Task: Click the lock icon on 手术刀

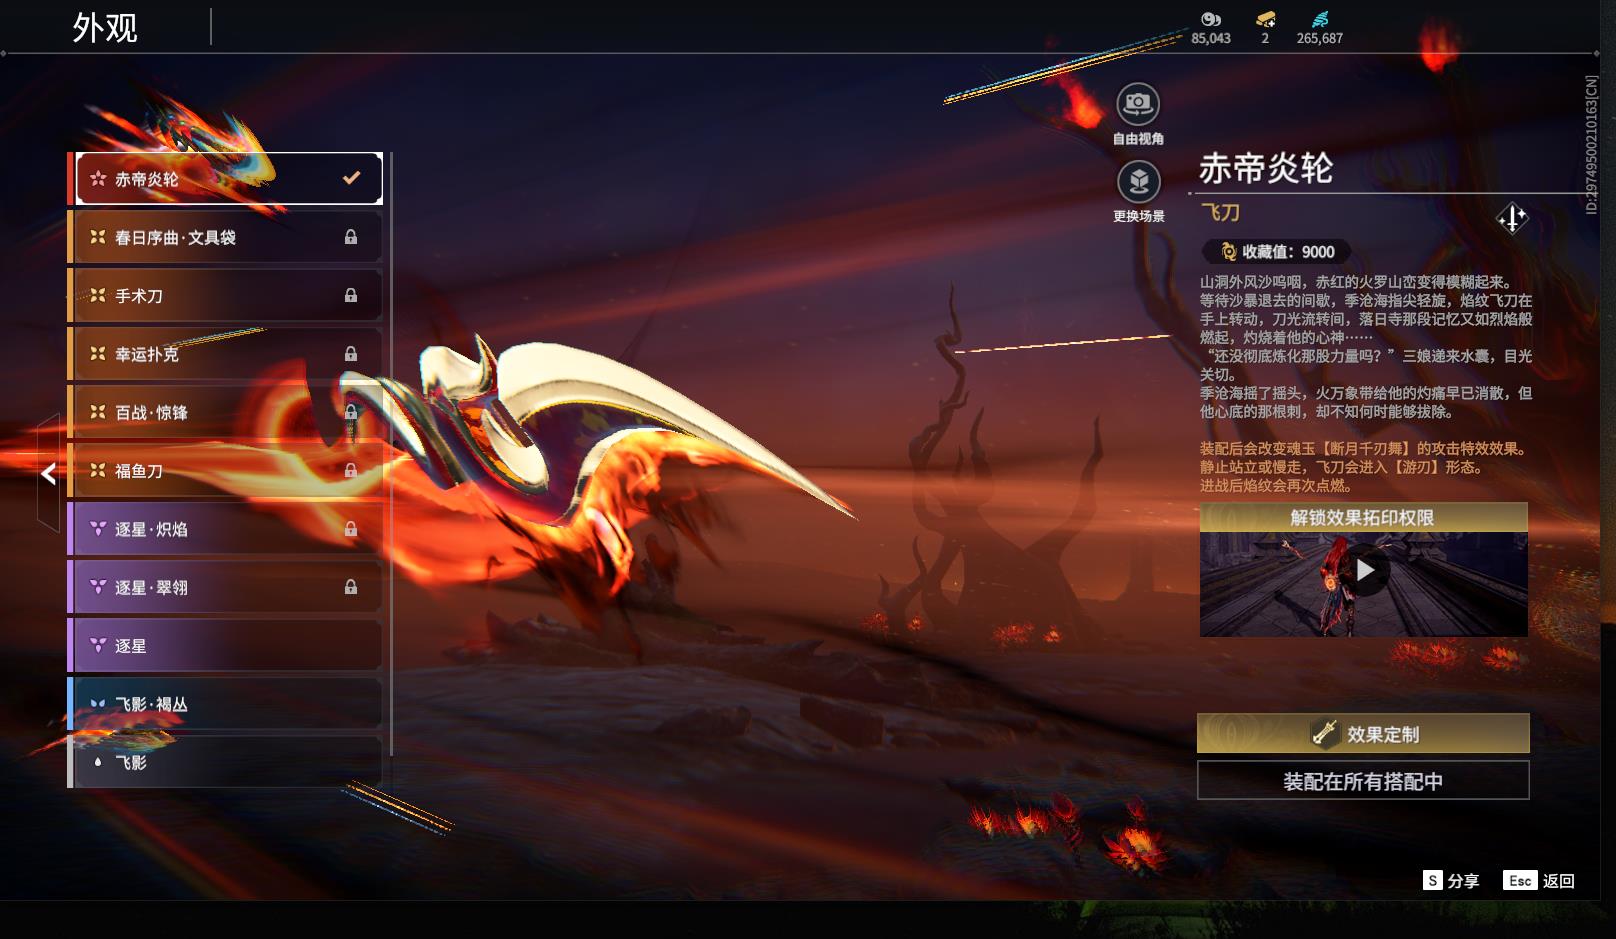Action: (352, 295)
